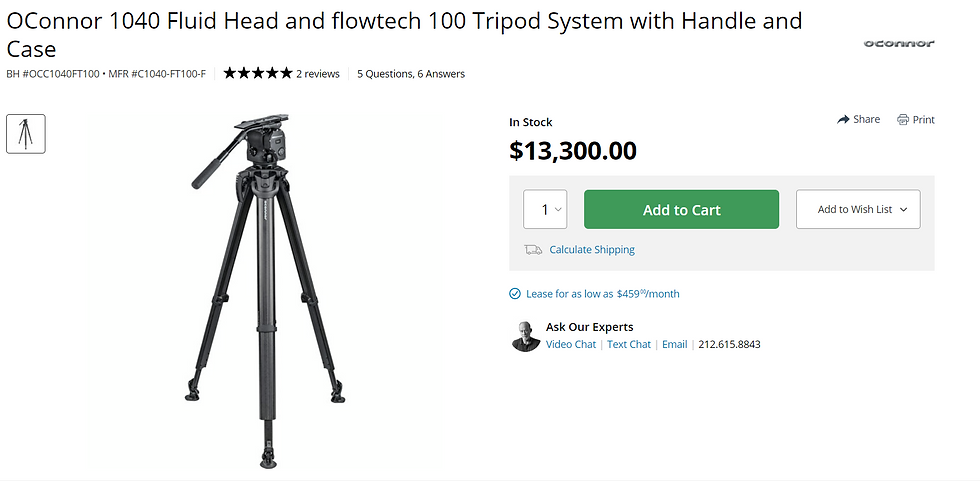Click the 212.615.8843 phone number

[x=729, y=345]
